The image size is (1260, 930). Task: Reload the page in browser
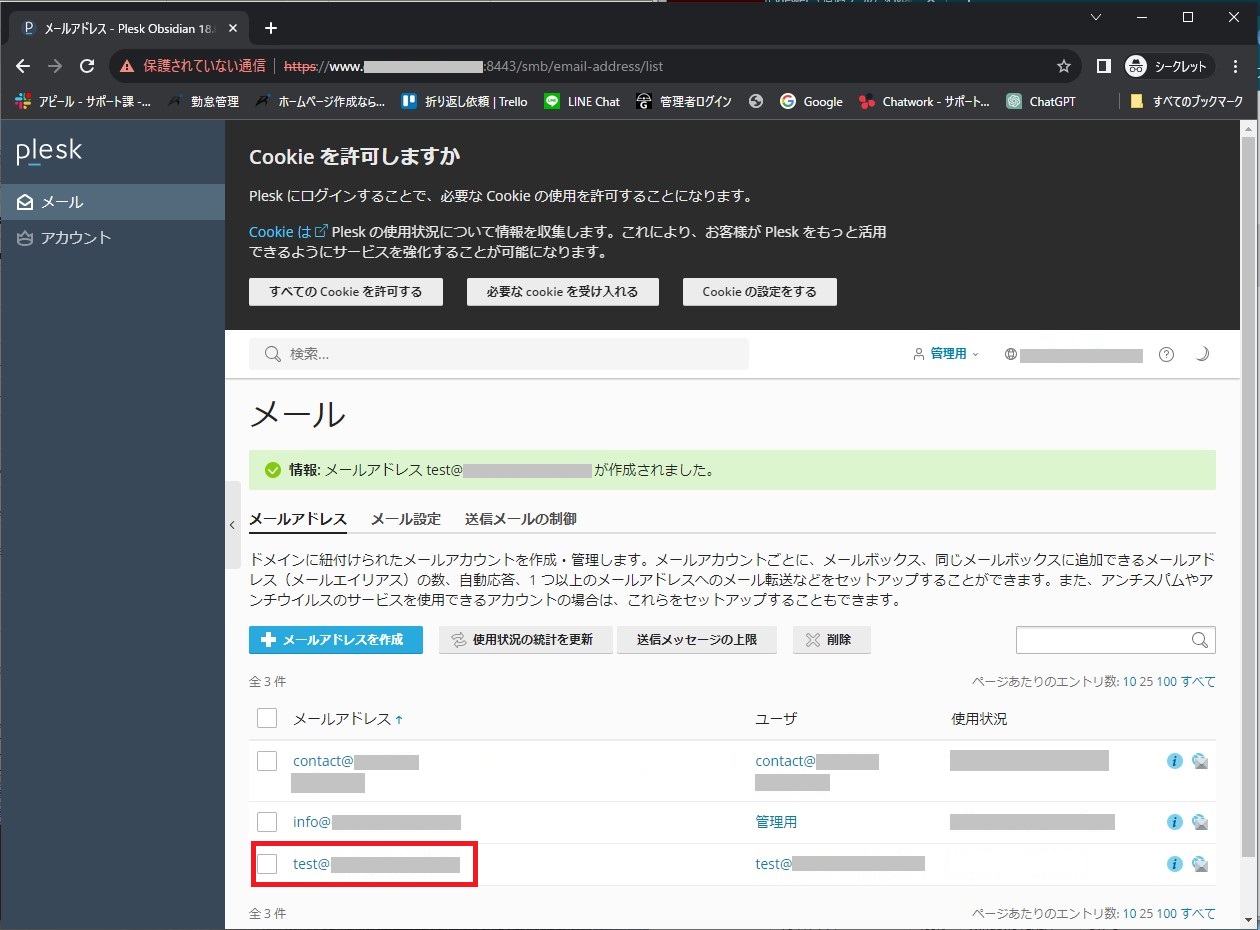click(87, 66)
